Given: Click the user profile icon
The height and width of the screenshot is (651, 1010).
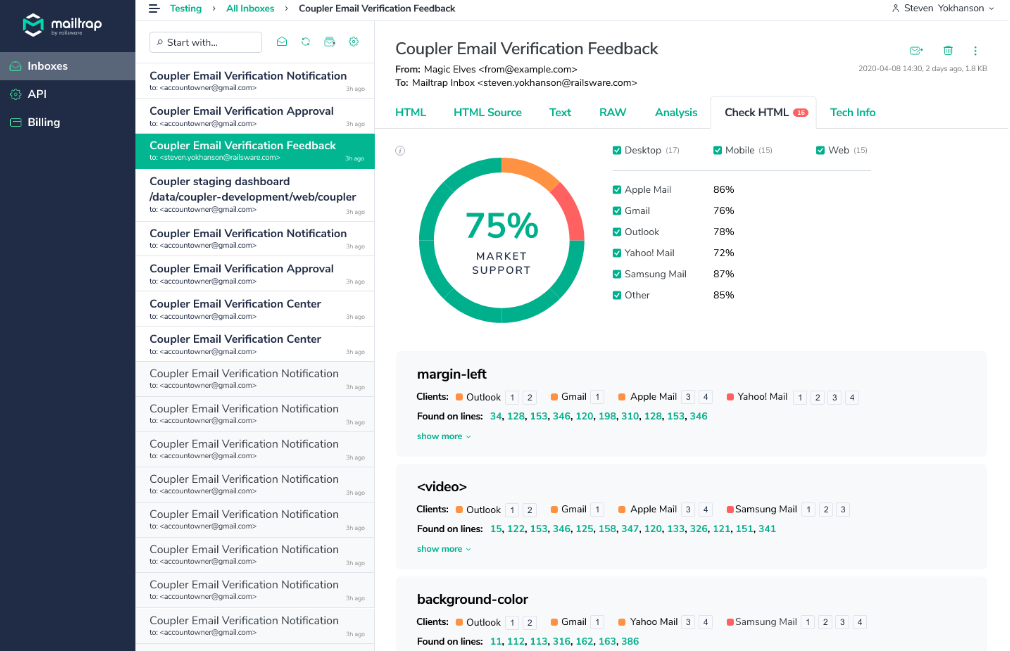Looking at the screenshot, I should tap(895, 8).
